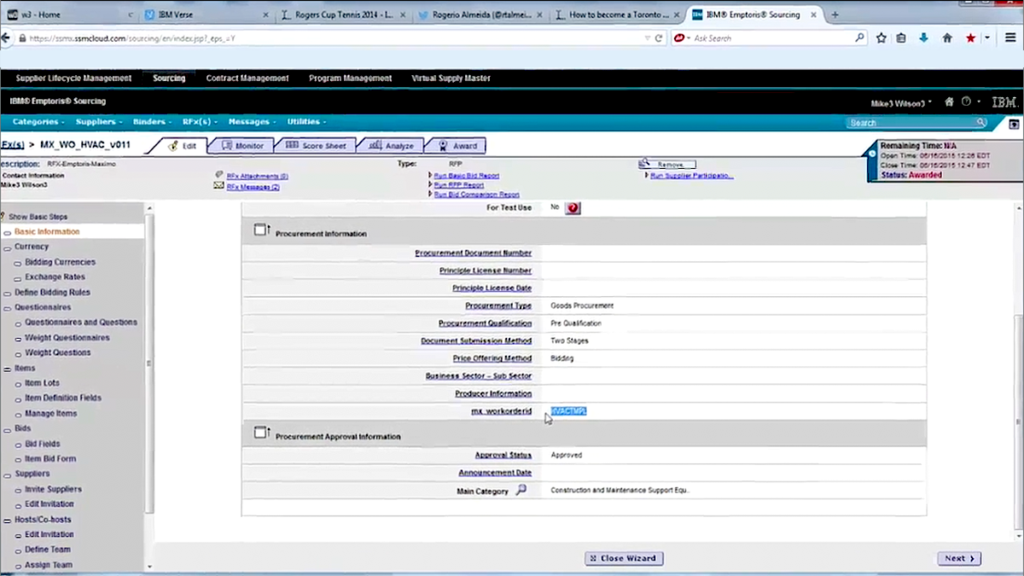
Task: Collapse the Items section in the sidebar
Action: point(7,367)
